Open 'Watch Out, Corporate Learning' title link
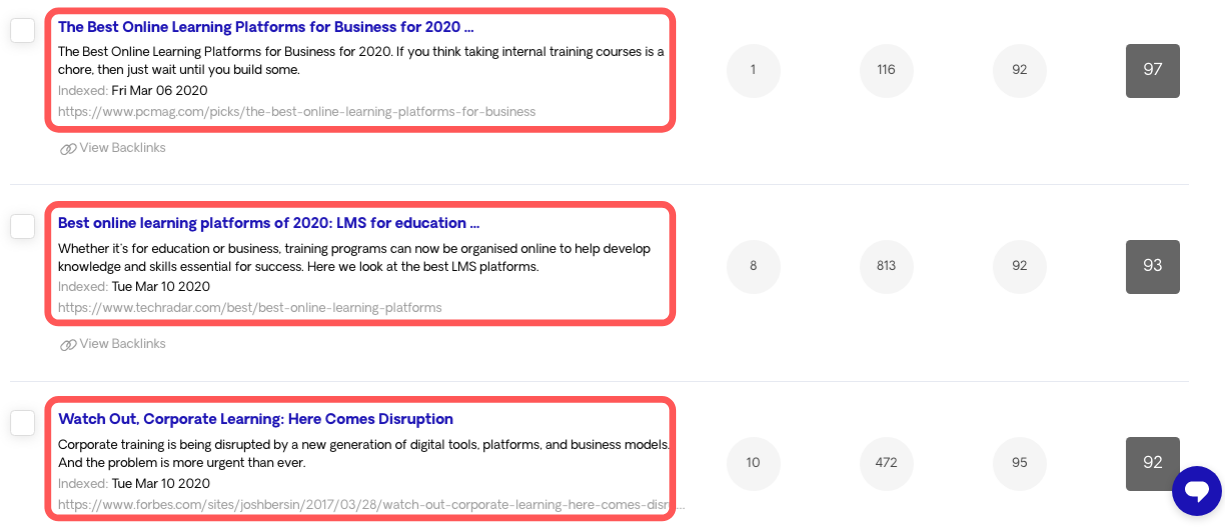 tap(256, 419)
